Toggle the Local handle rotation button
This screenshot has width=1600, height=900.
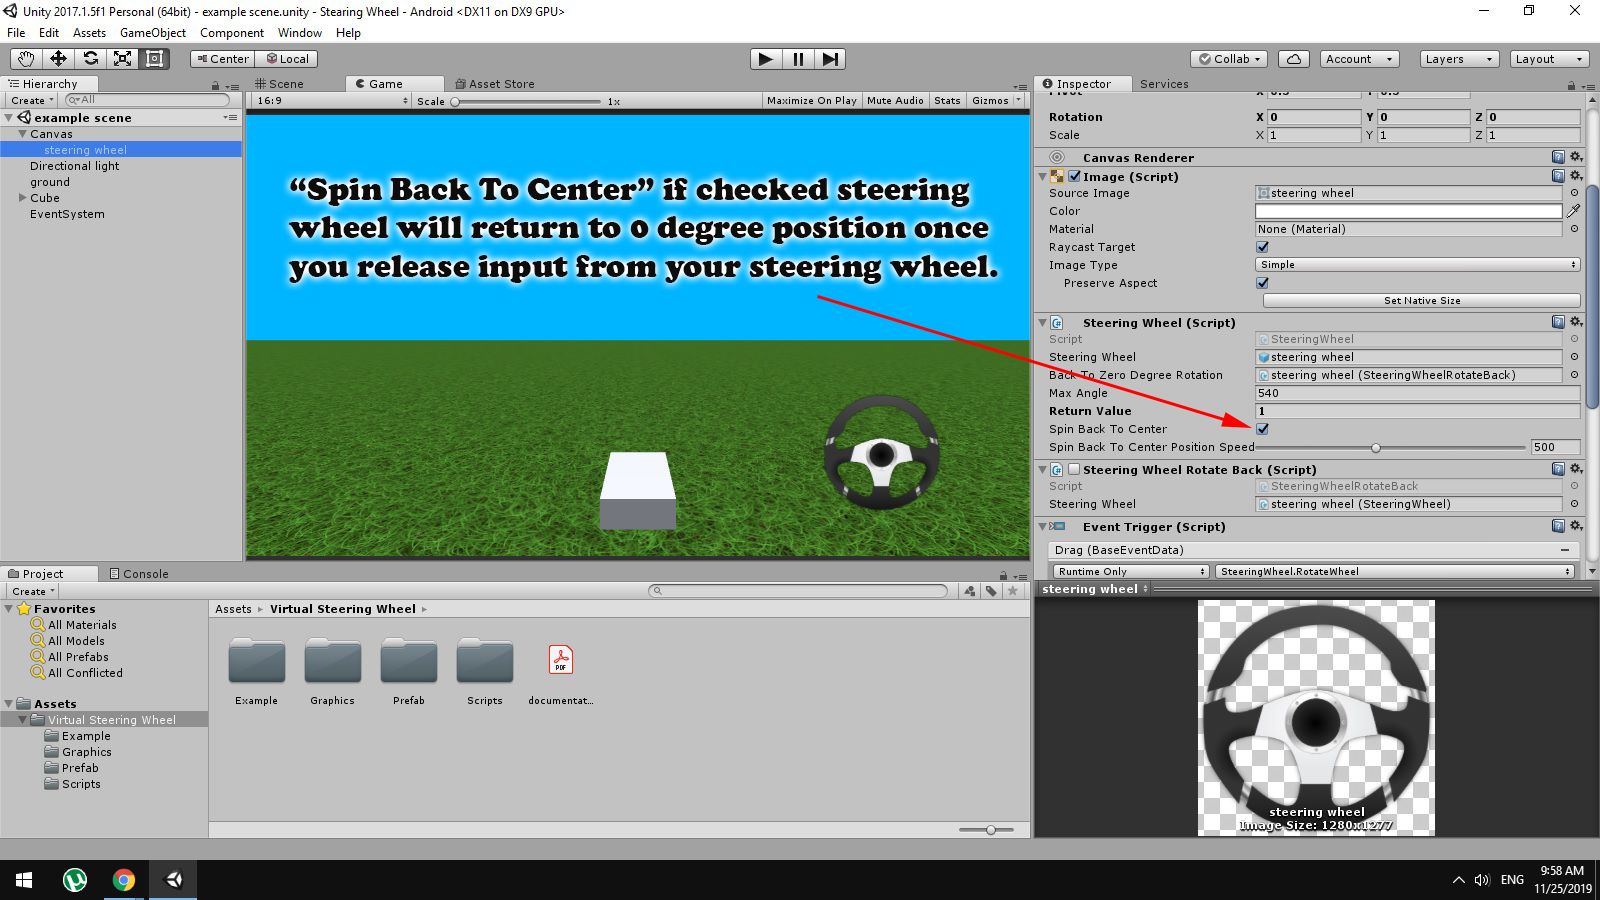(x=287, y=59)
